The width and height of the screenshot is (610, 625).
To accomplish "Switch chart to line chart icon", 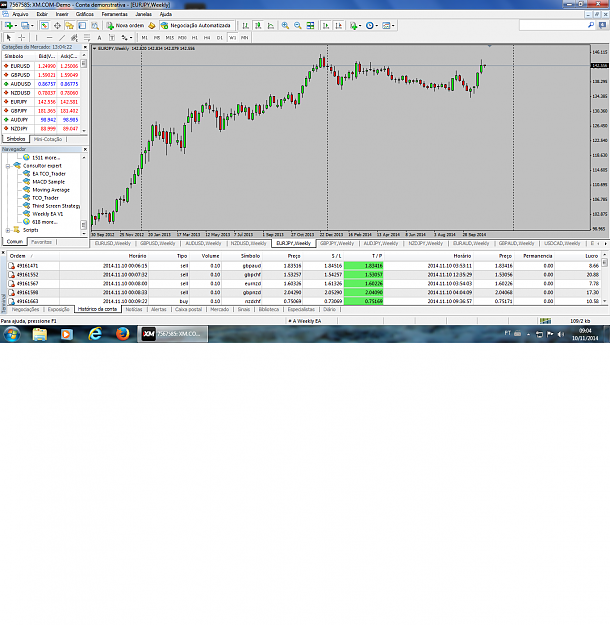I will point(271,26).
